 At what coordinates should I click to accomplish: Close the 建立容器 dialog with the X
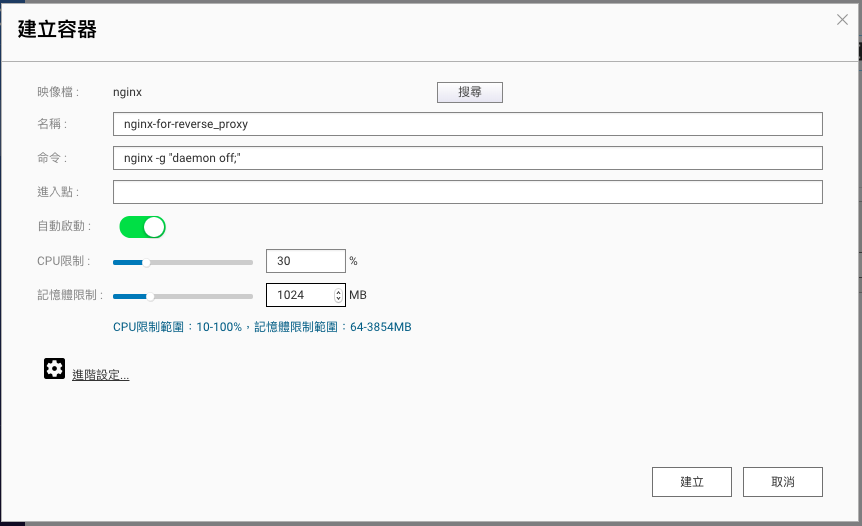click(x=842, y=20)
